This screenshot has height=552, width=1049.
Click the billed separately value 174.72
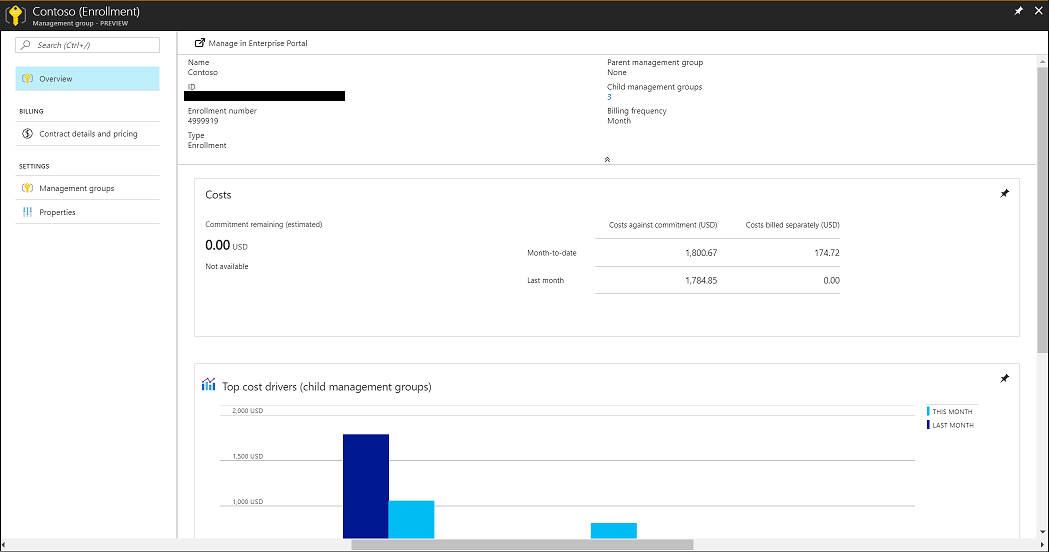827,253
